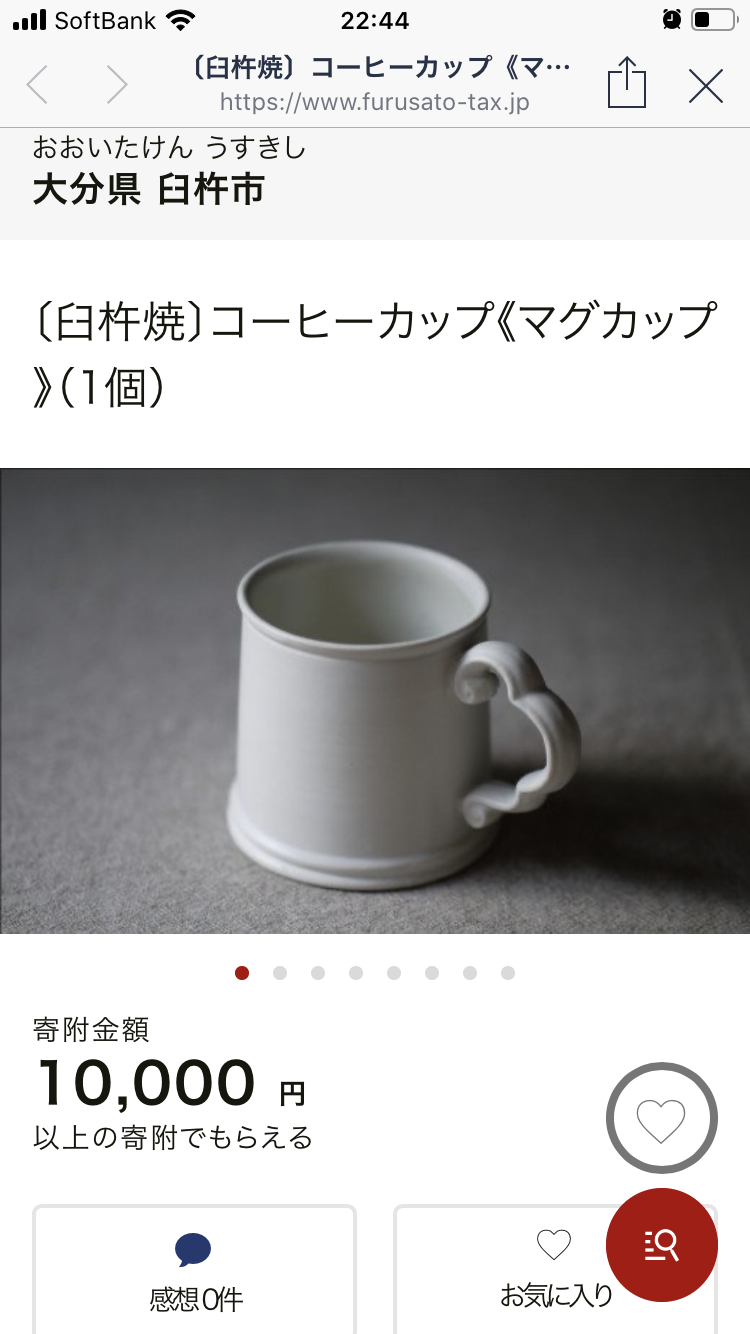Image resolution: width=750 pixels, height=1334 pixels.
Task: Add to favorites via お気に入り button
Action: tap(555, 1269)
